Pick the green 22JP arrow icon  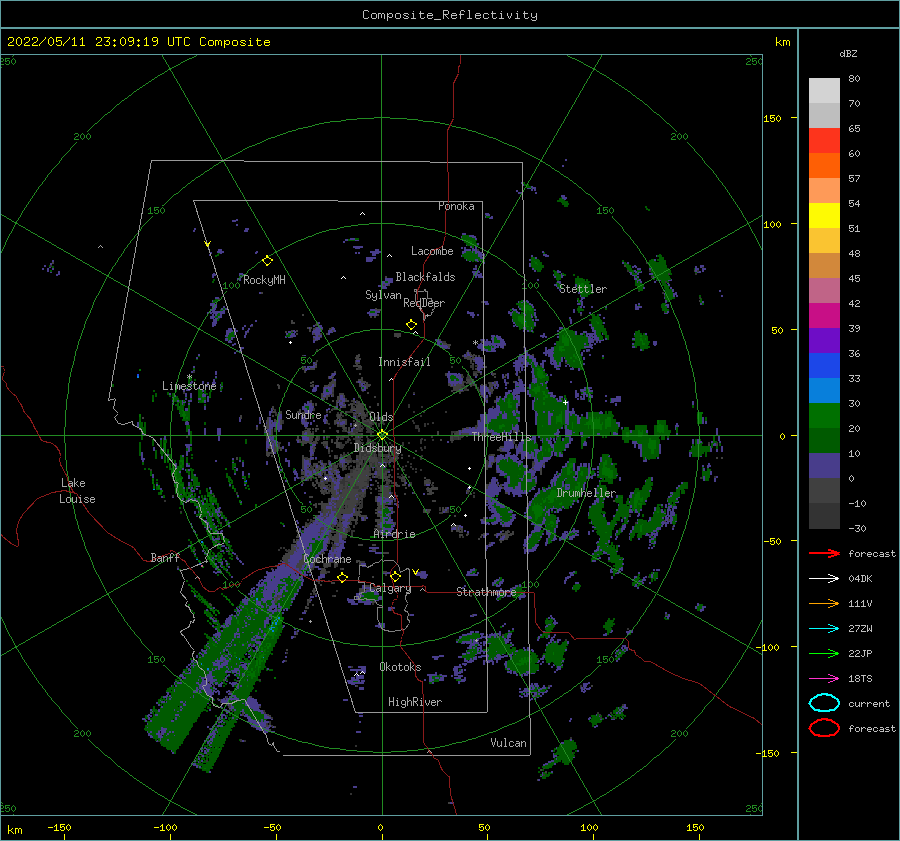coord(824,653)
